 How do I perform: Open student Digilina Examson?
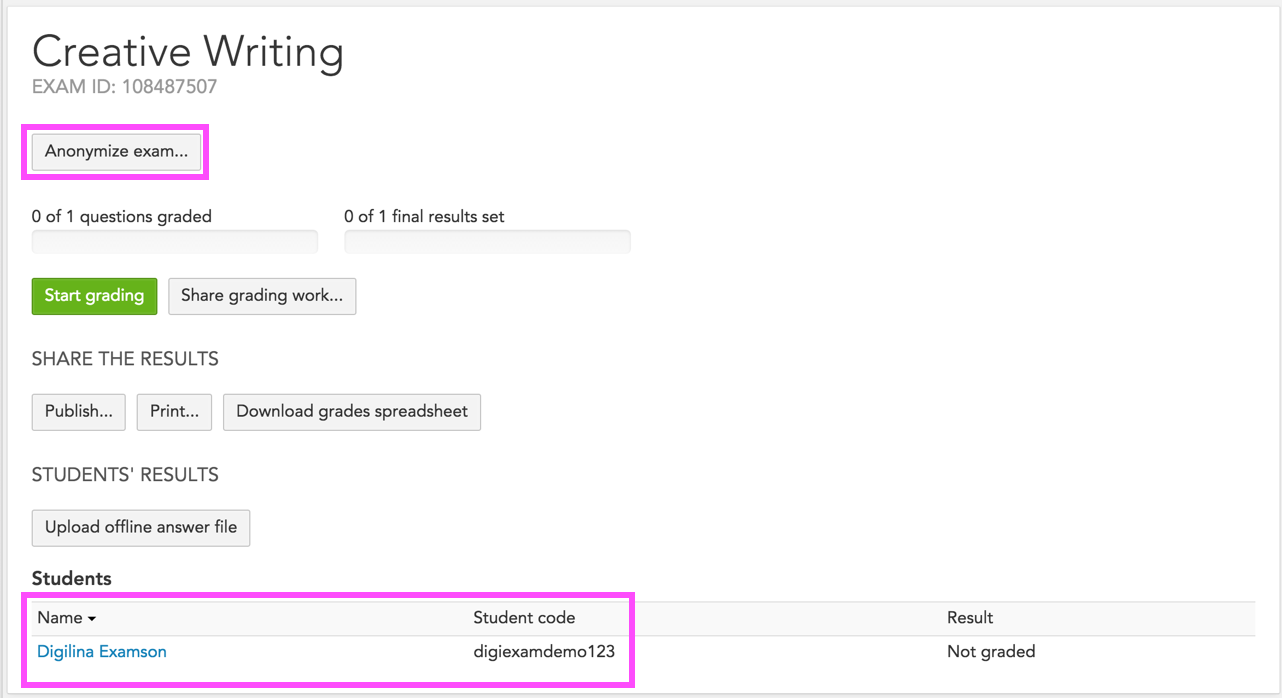tap(102, 652)
